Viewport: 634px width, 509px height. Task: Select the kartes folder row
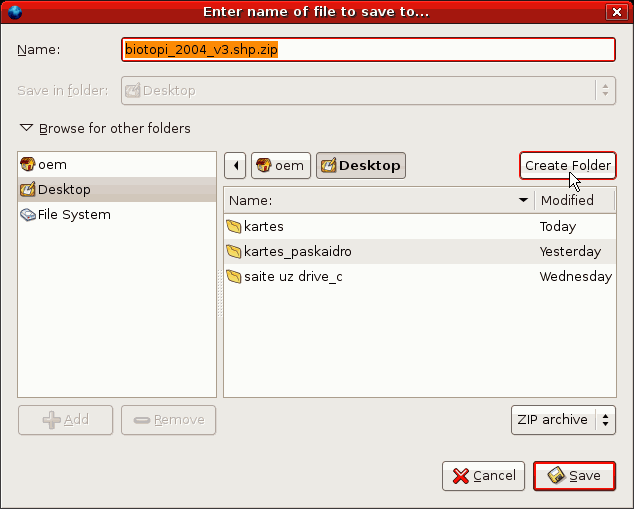[420, 226]
